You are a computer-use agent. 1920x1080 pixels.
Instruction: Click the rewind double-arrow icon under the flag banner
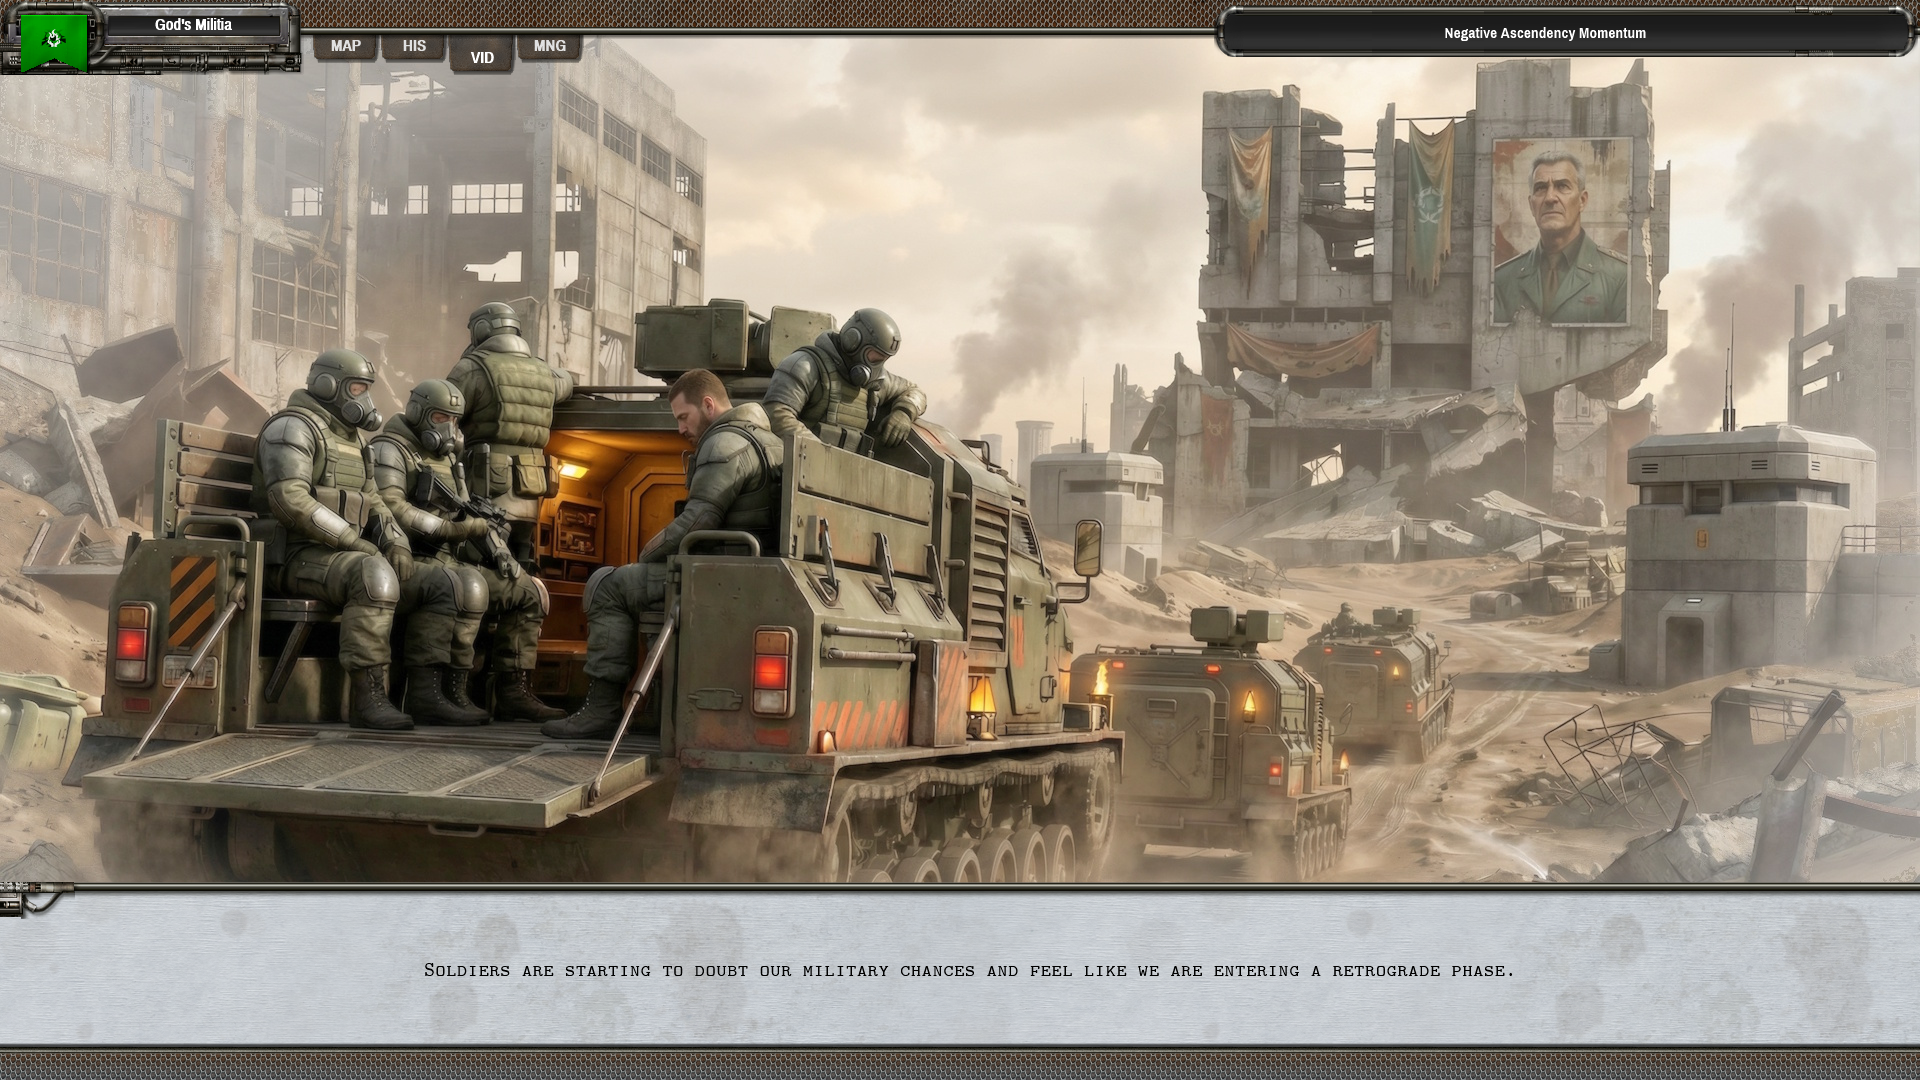point(132,63)
